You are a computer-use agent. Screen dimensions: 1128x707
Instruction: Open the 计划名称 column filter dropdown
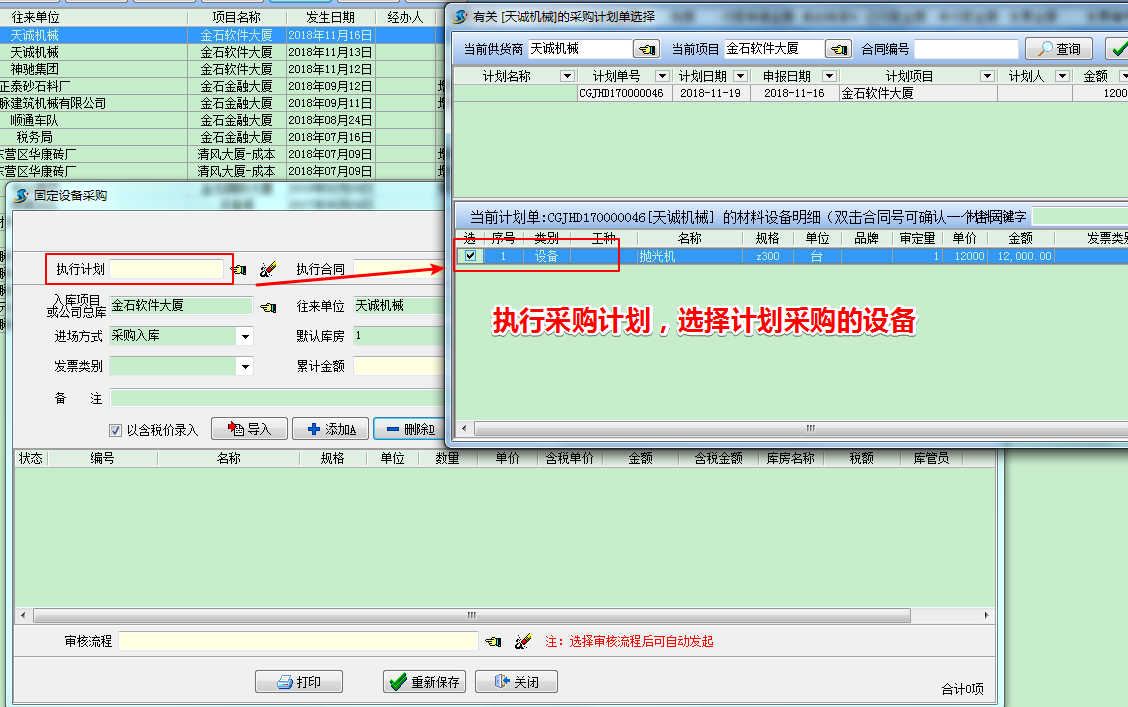566,76
